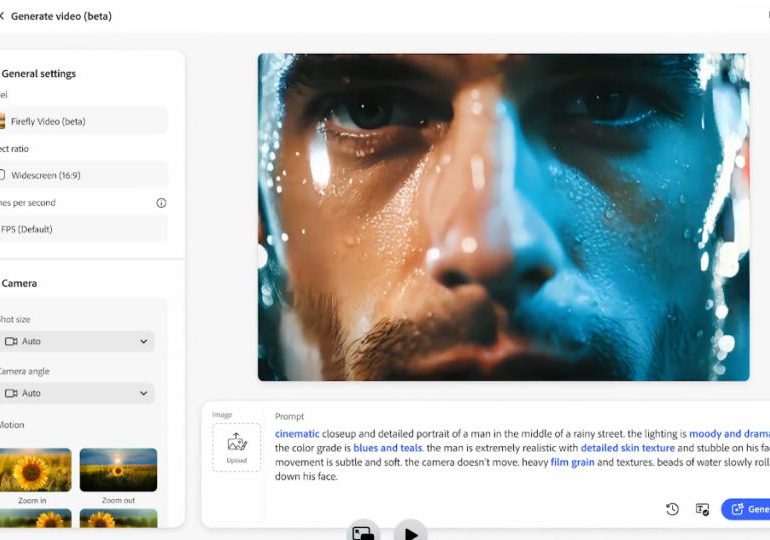Close the Generate video panel with X
The height and width of the screenshot is (540, 770).
coord(1,16)
